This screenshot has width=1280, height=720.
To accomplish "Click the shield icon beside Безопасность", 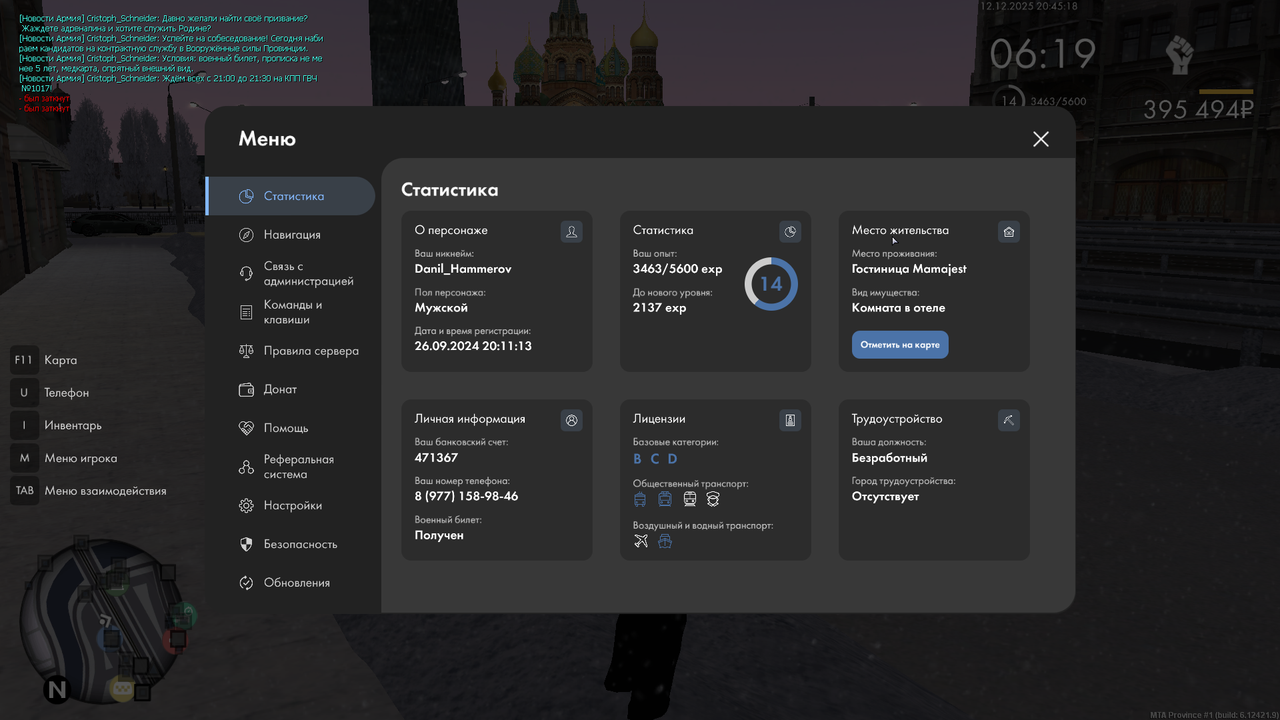I will pos(246,544).
